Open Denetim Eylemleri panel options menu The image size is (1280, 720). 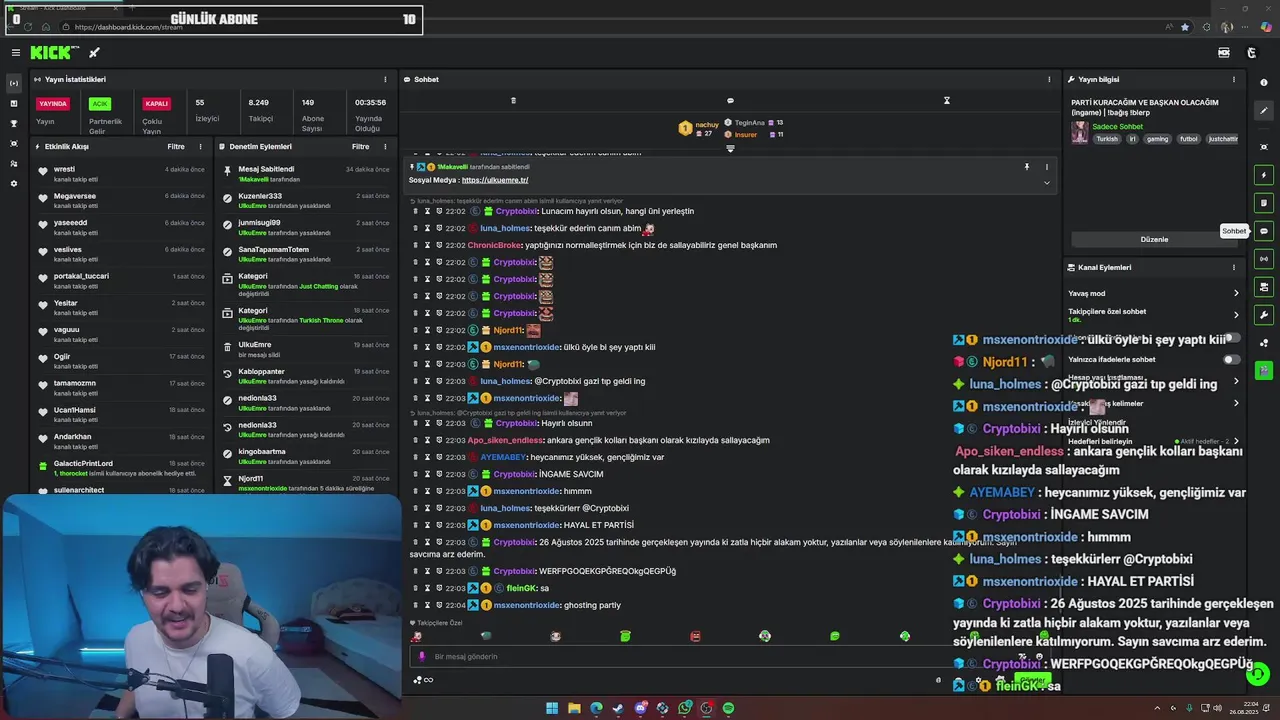tap(385, 146)
